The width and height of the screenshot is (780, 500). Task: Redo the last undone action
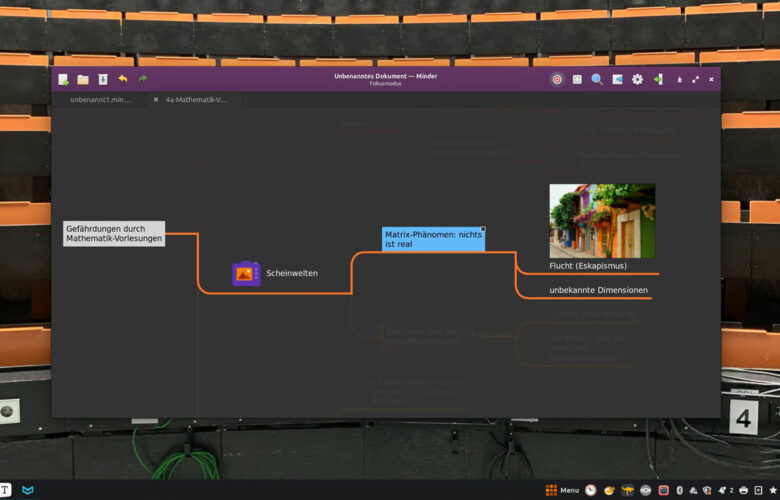tap(143, 79)
